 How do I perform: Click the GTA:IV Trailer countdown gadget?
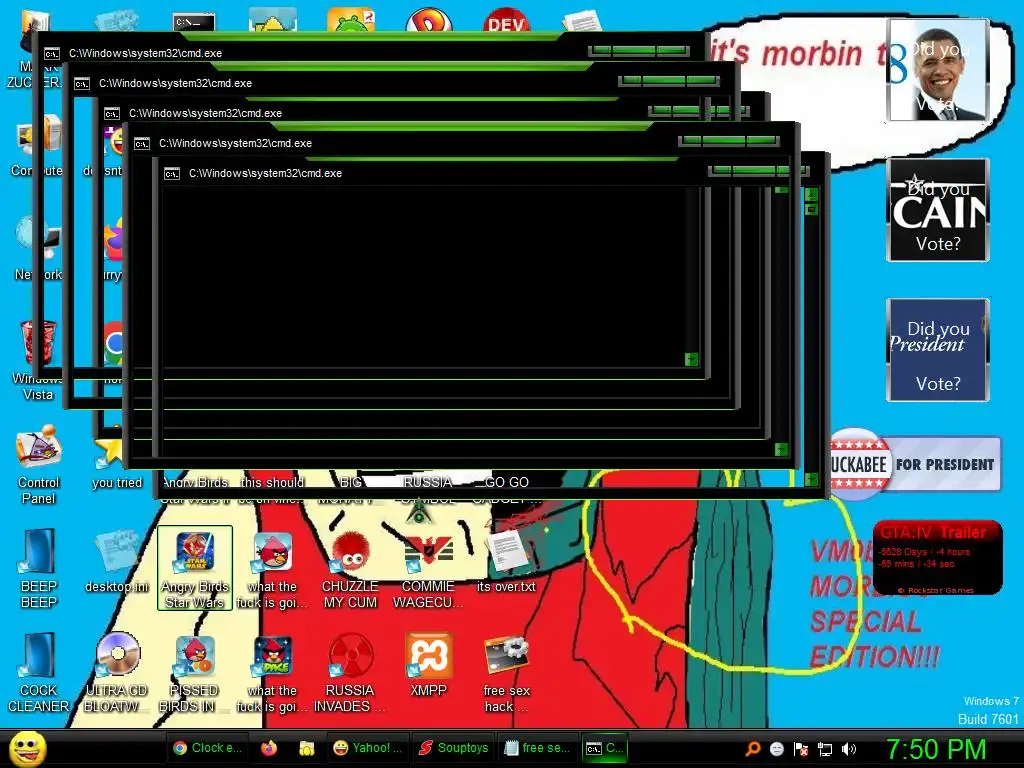pos(938,557)
